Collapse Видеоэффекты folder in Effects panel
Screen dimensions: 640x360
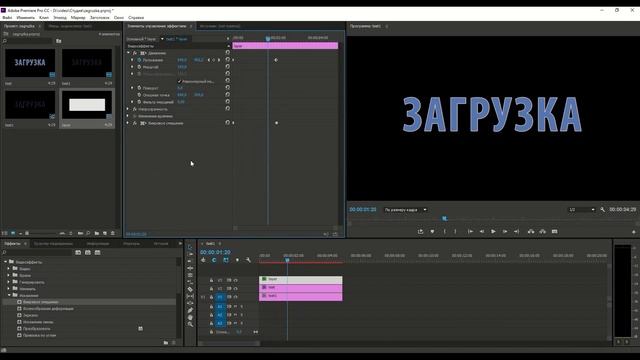pos(6,262)
